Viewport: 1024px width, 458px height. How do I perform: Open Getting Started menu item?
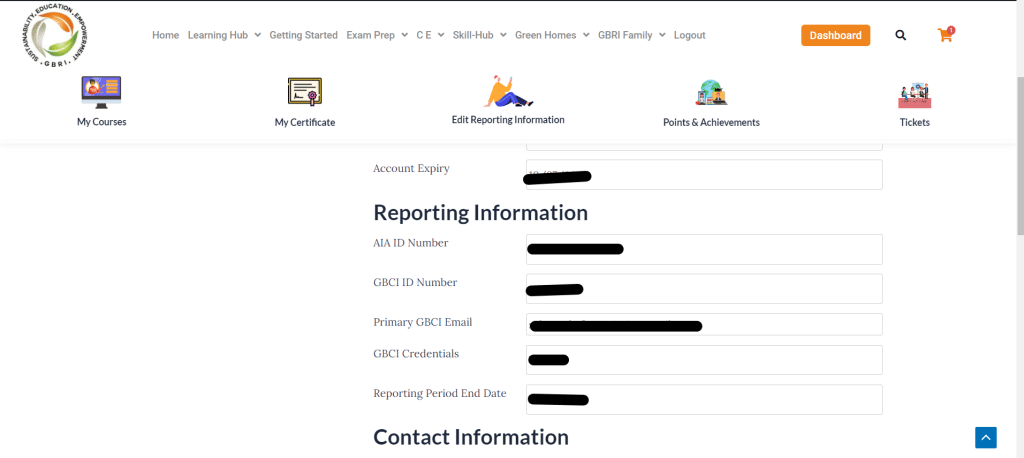304,35
